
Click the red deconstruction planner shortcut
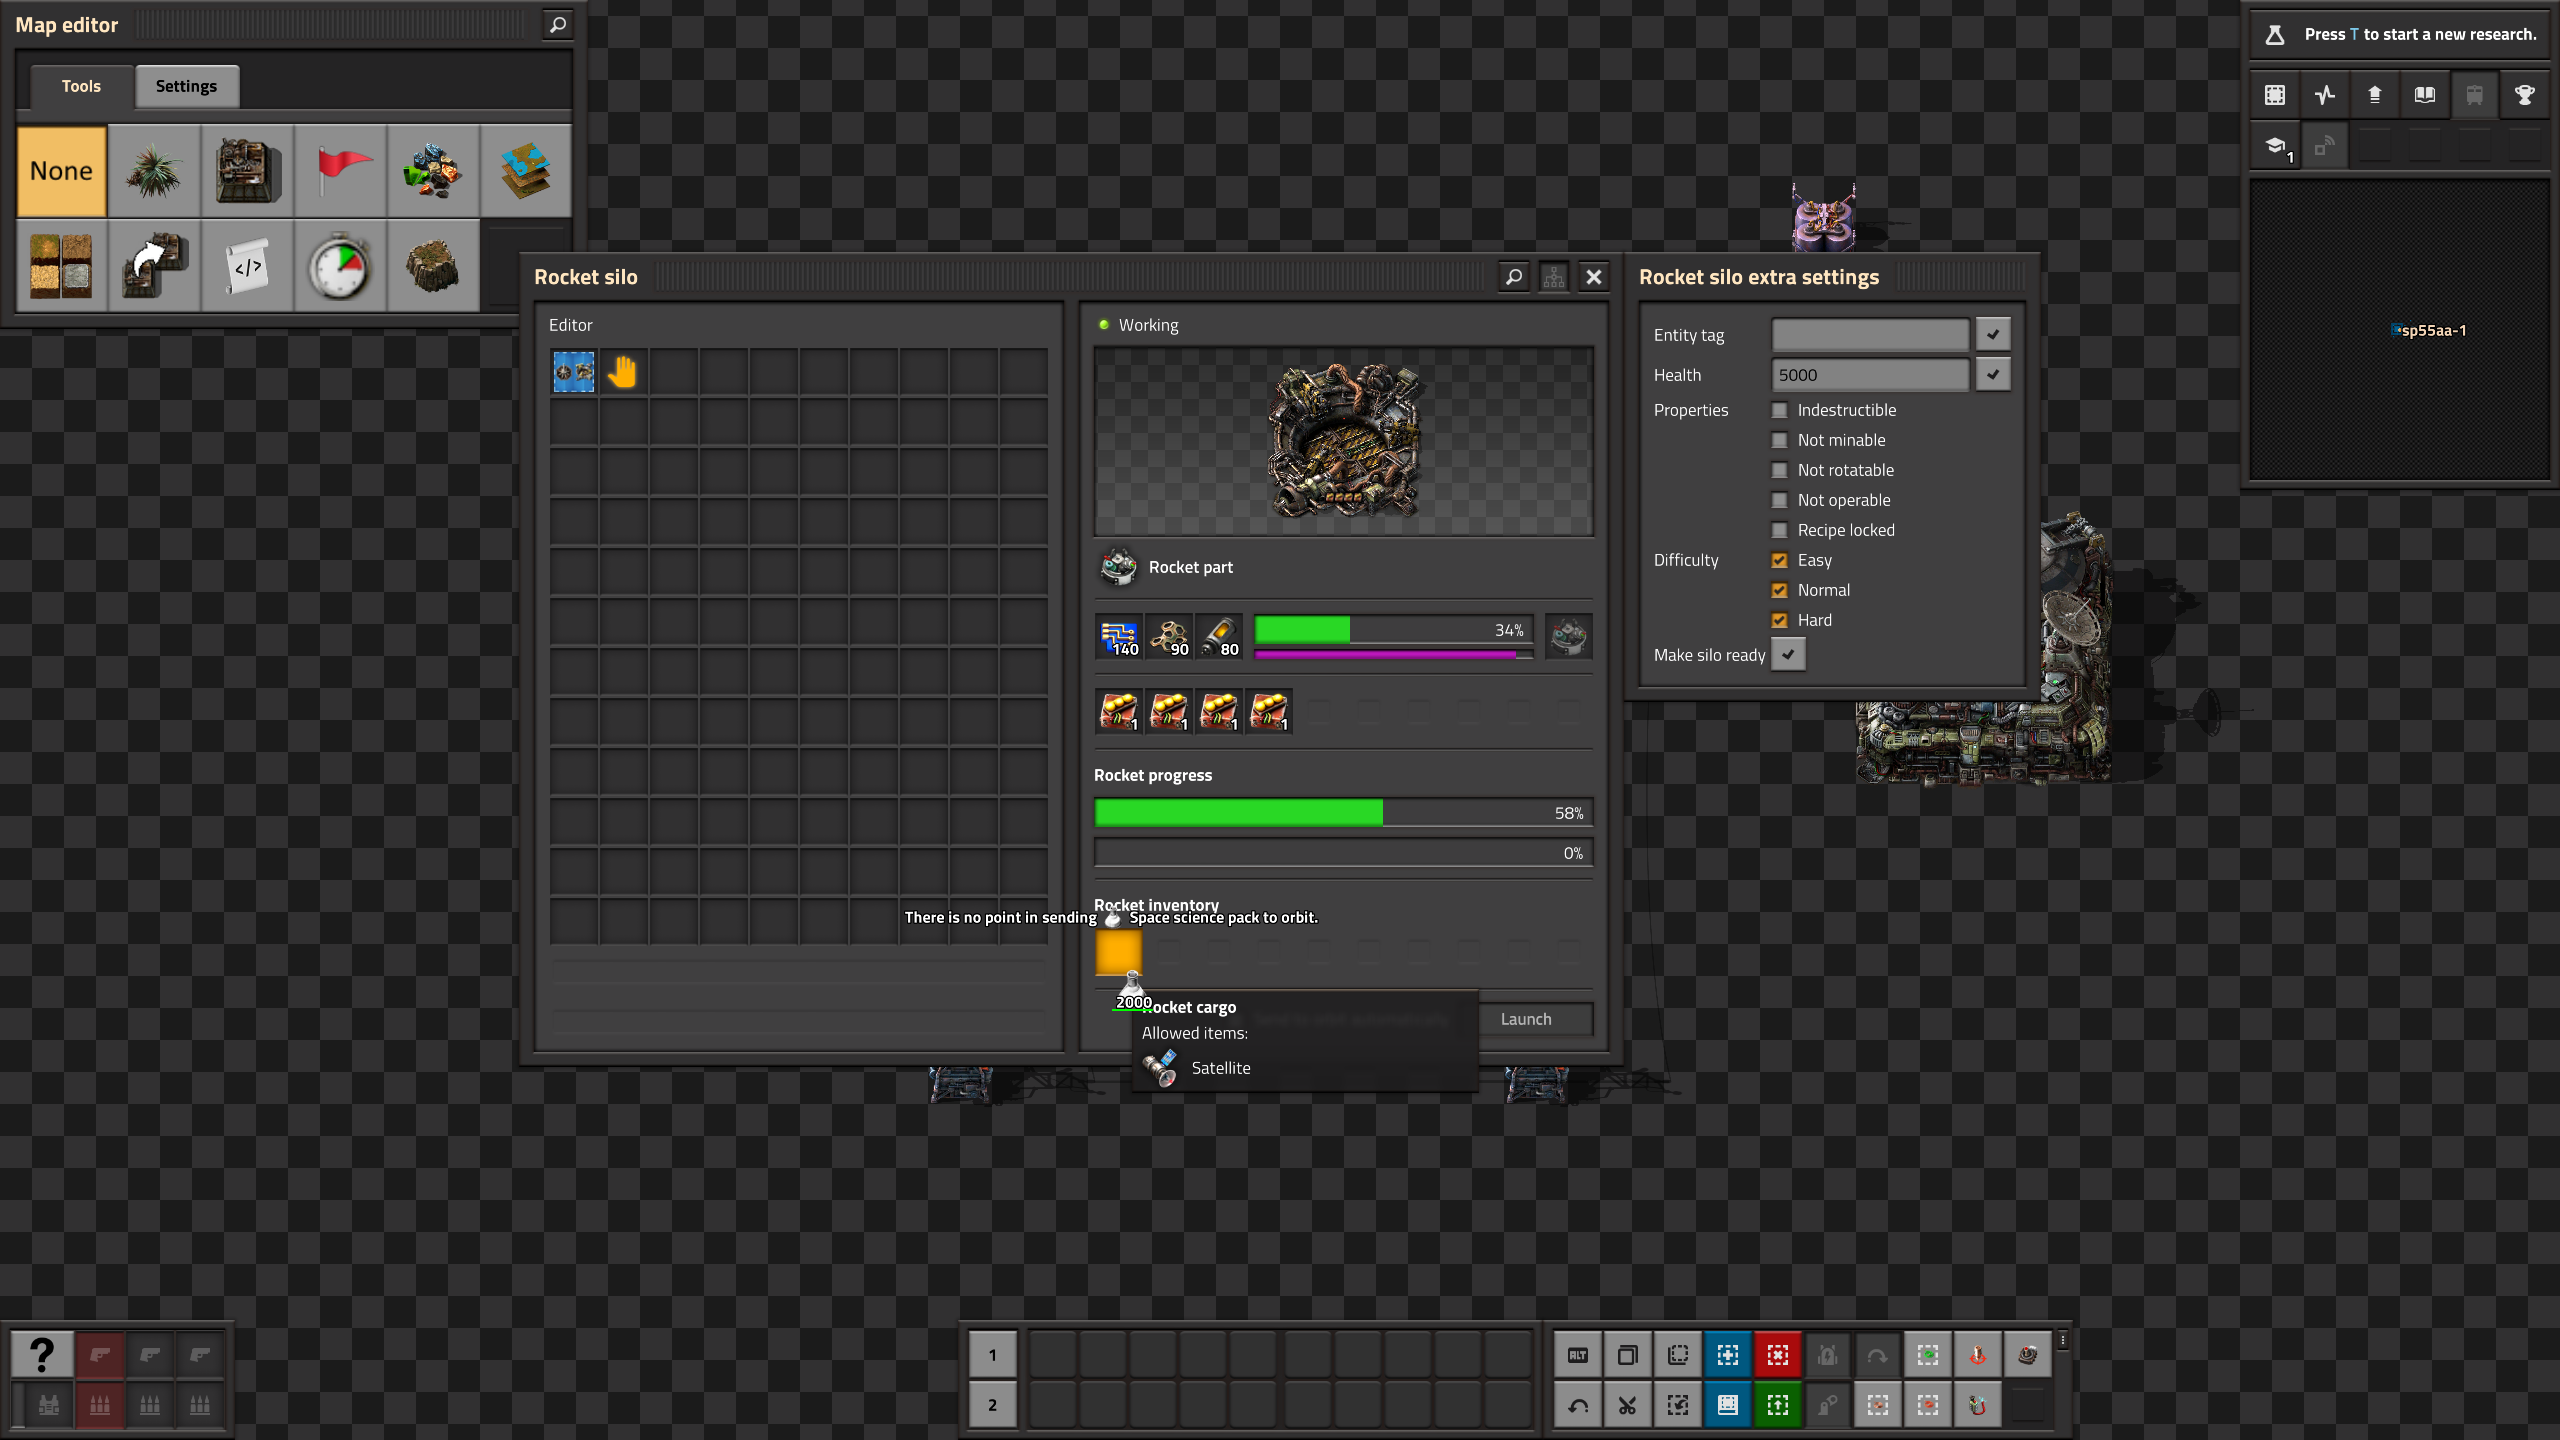click(x=1778, y=1355)
